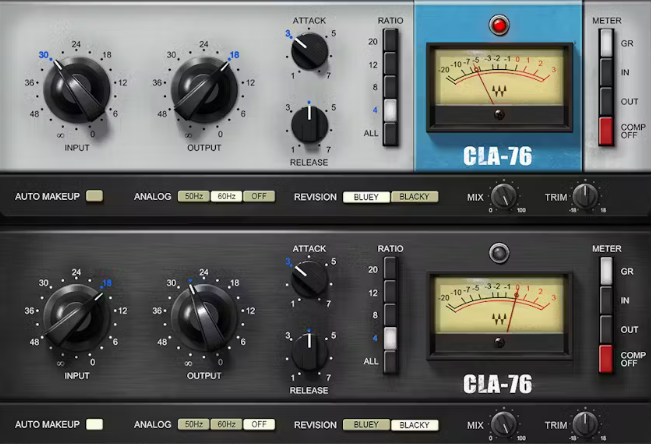Click the Attack knob on the Bluey unit

point(309,52)
